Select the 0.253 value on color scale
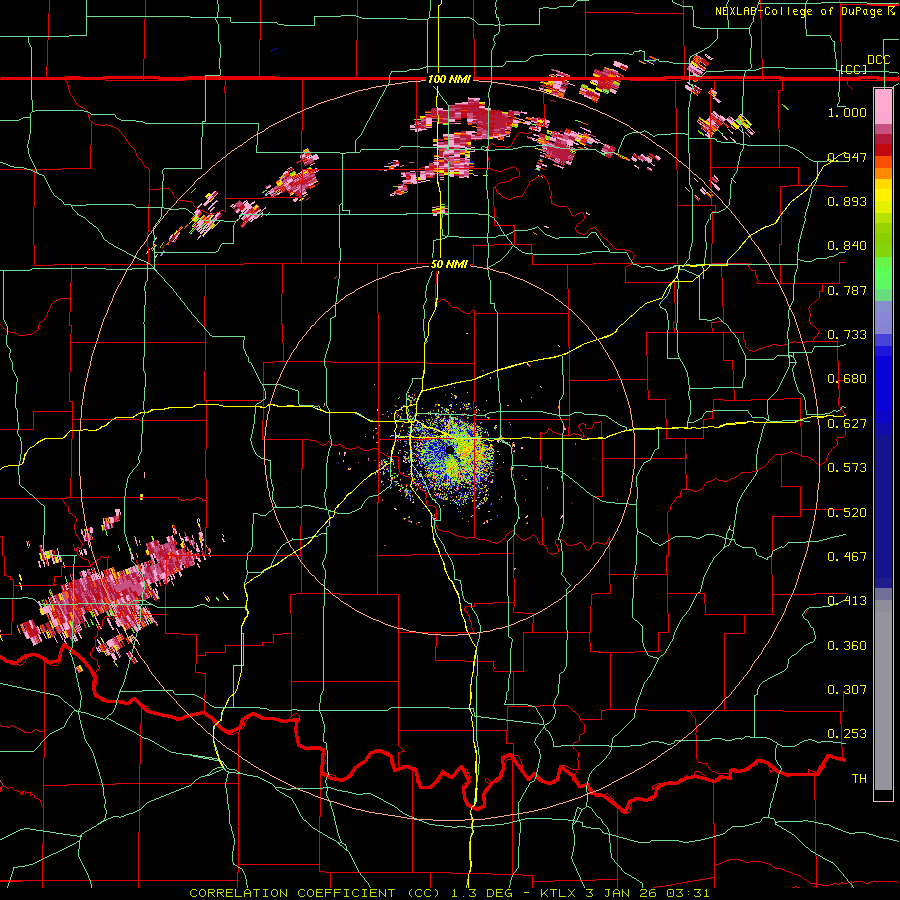The width and height of the screenshot is (900, 900). 847,734
